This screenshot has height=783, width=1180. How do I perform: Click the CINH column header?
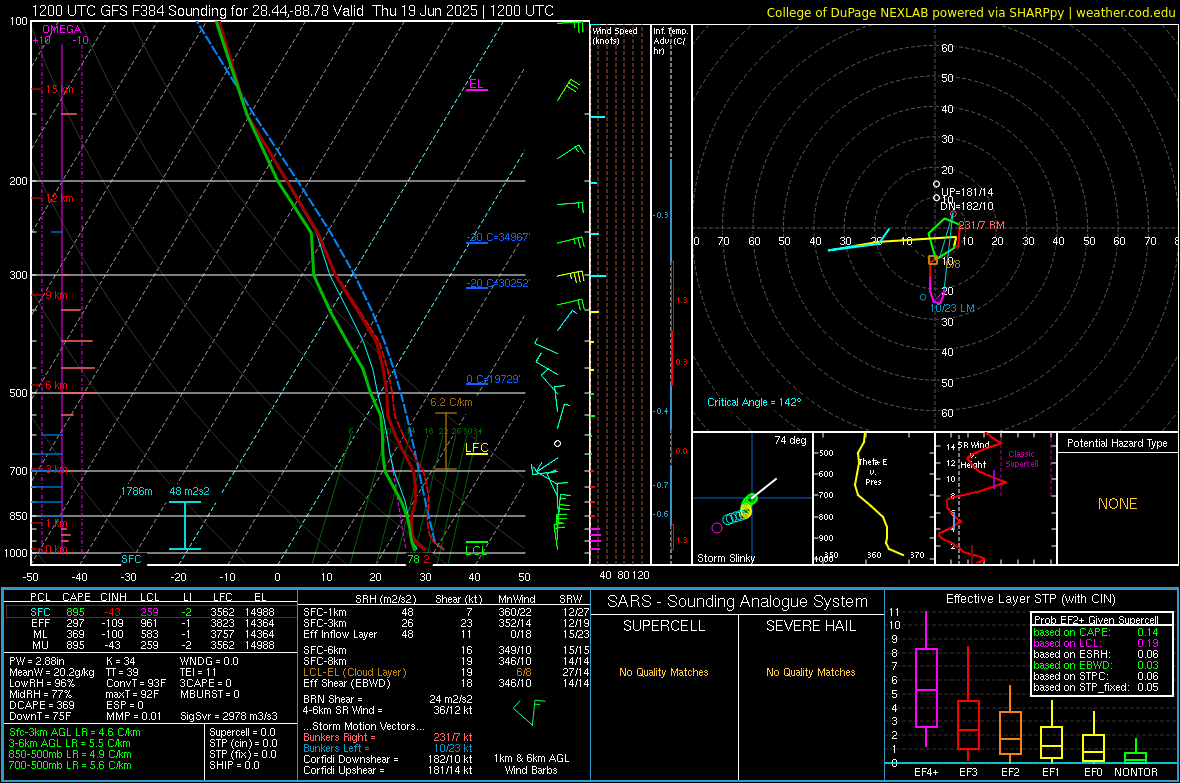point(114,597)
